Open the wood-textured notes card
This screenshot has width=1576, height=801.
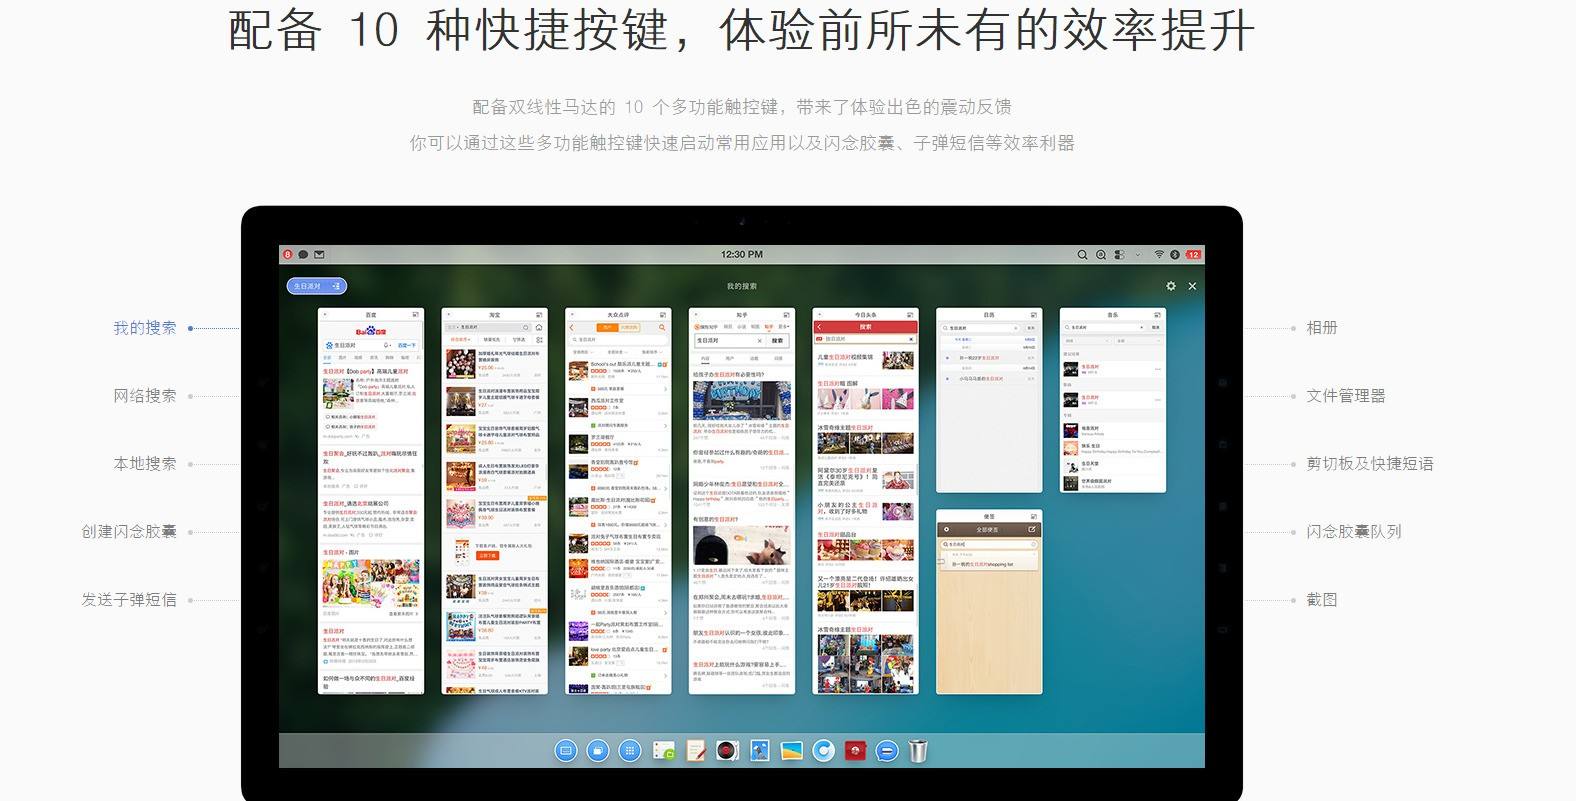tap(989, 602)
